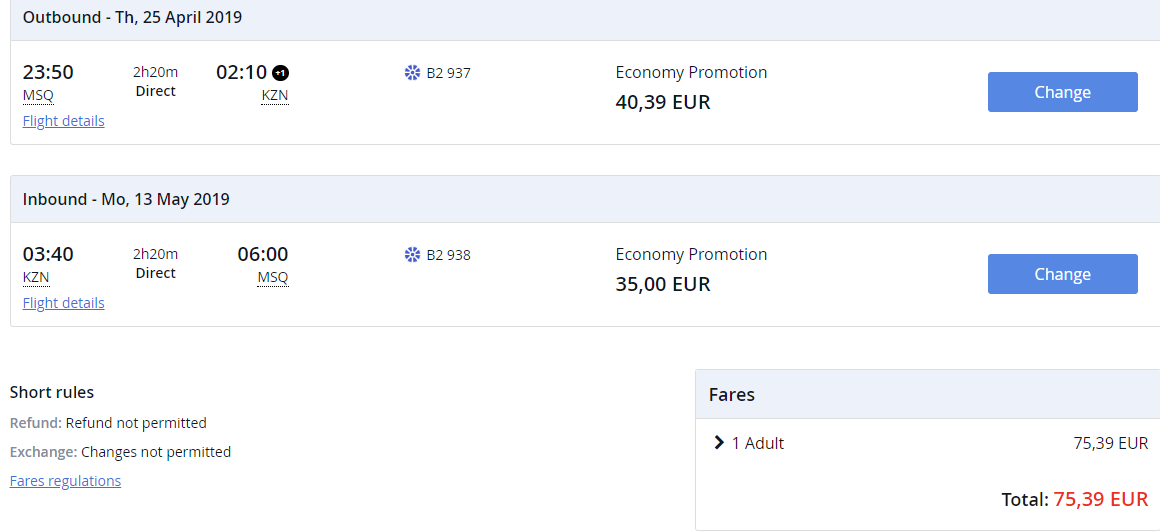Viewport: 1160px width, 532px height.
Task: Click the 35,00 EUR inbound fare price
Action: point(663,284)
